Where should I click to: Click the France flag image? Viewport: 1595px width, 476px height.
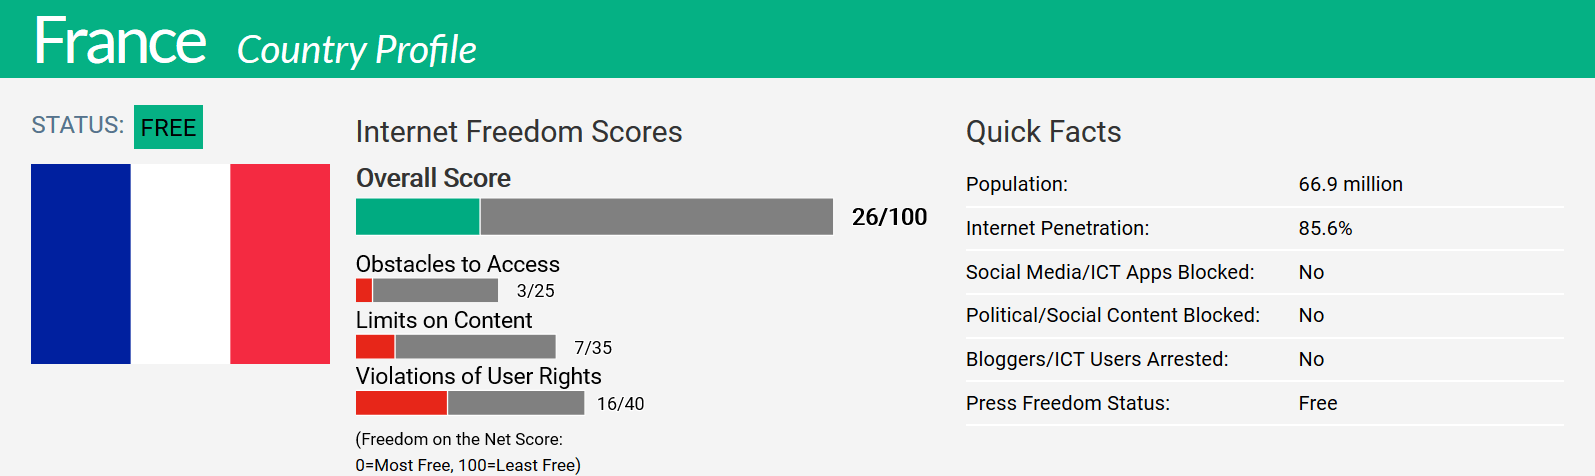180,264
